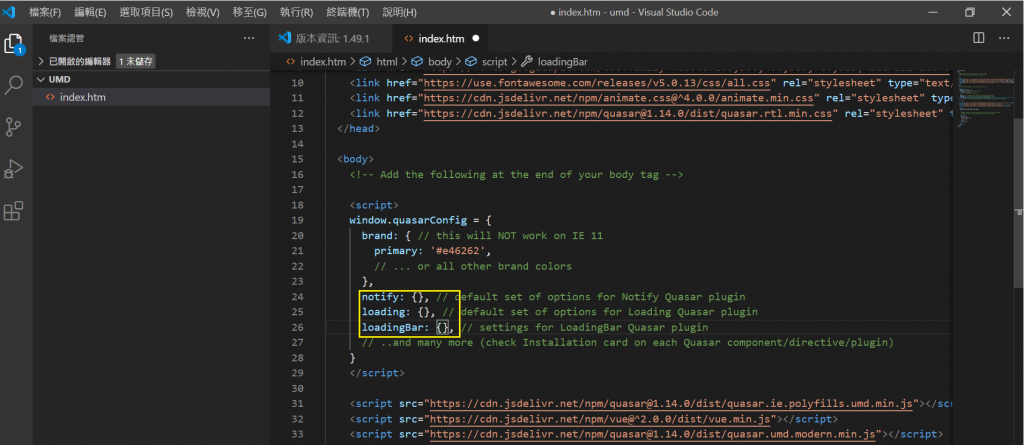This screenshot has width=1024, height=445.
Task: Click the code minimap preview
Action: tap(984, 98)
